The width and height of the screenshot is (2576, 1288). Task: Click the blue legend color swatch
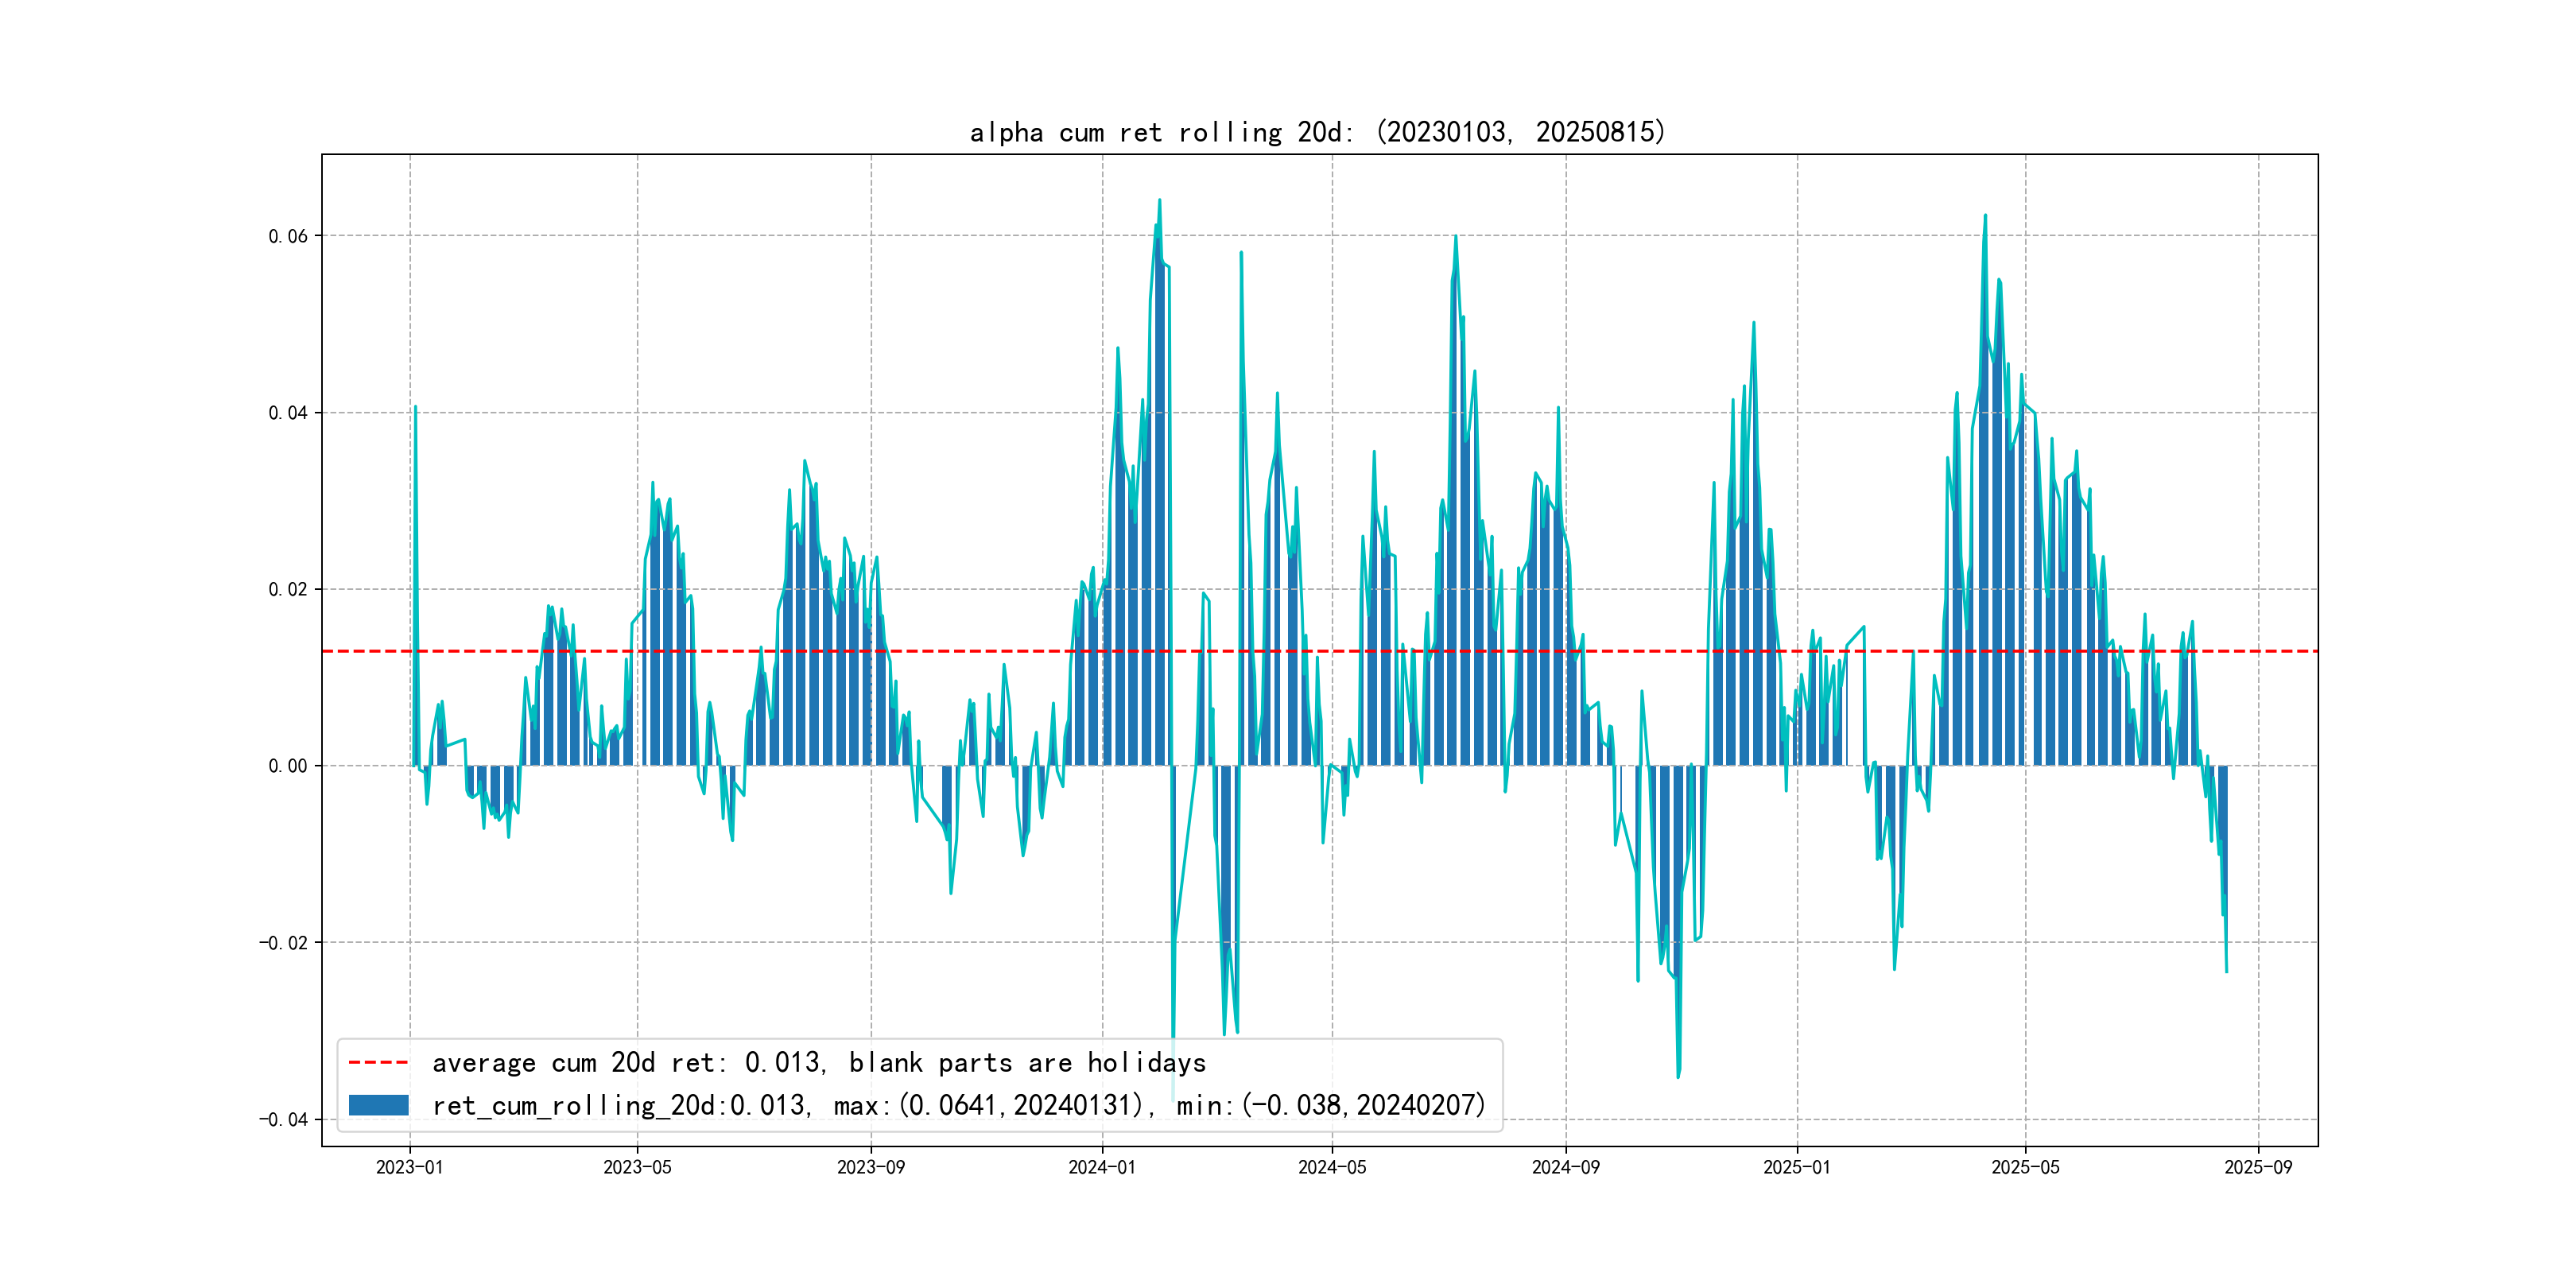[x=378, y=1105]
